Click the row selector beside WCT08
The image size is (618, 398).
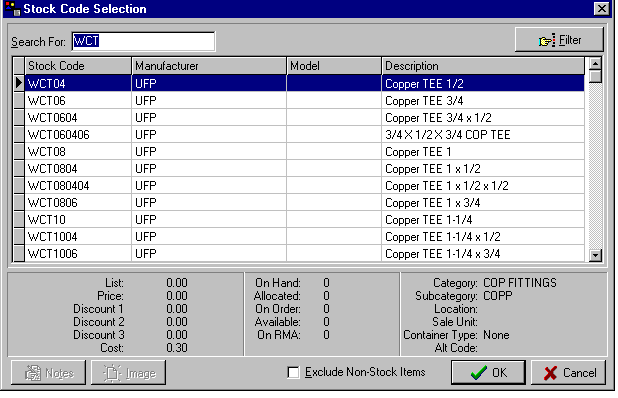(19, 151)
